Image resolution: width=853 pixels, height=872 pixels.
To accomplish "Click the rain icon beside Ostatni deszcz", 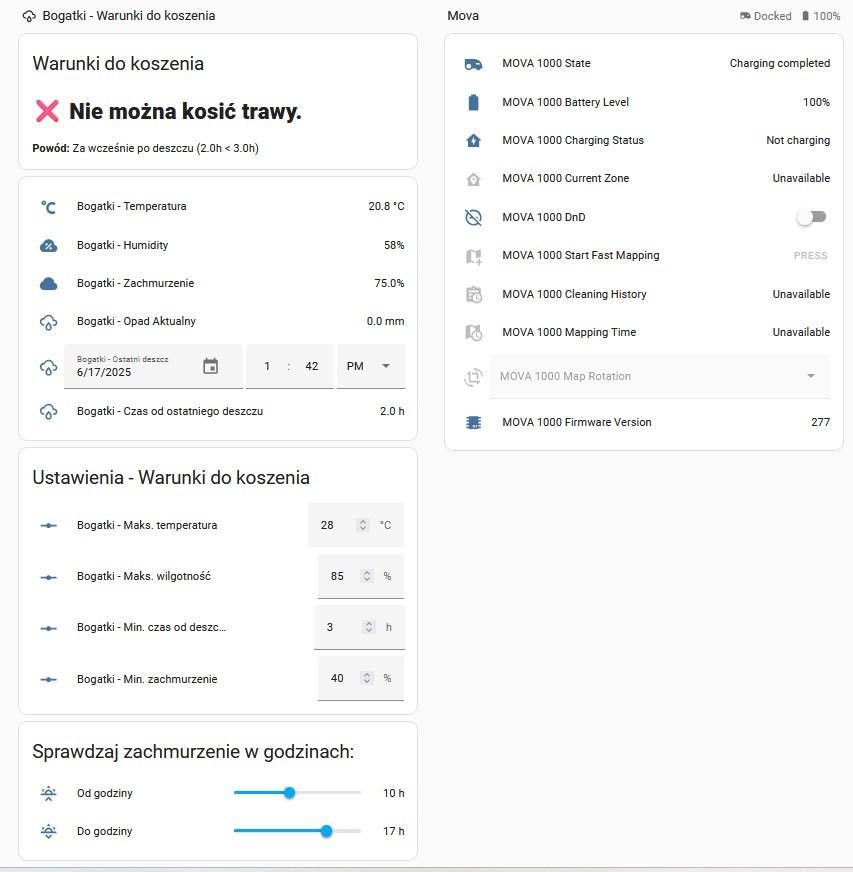I will (48, 367).
